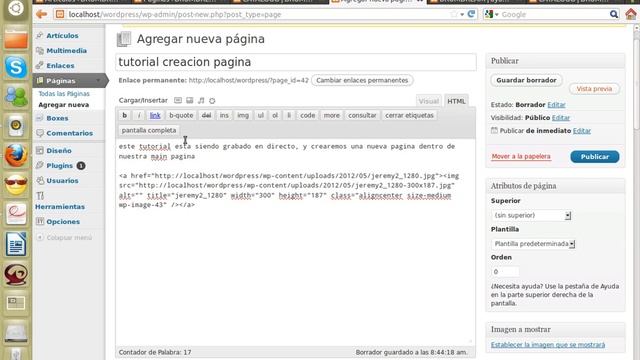Click the b bold quicktag button
The width and height of the screenshot is (640, 360).
coord(124,116)
